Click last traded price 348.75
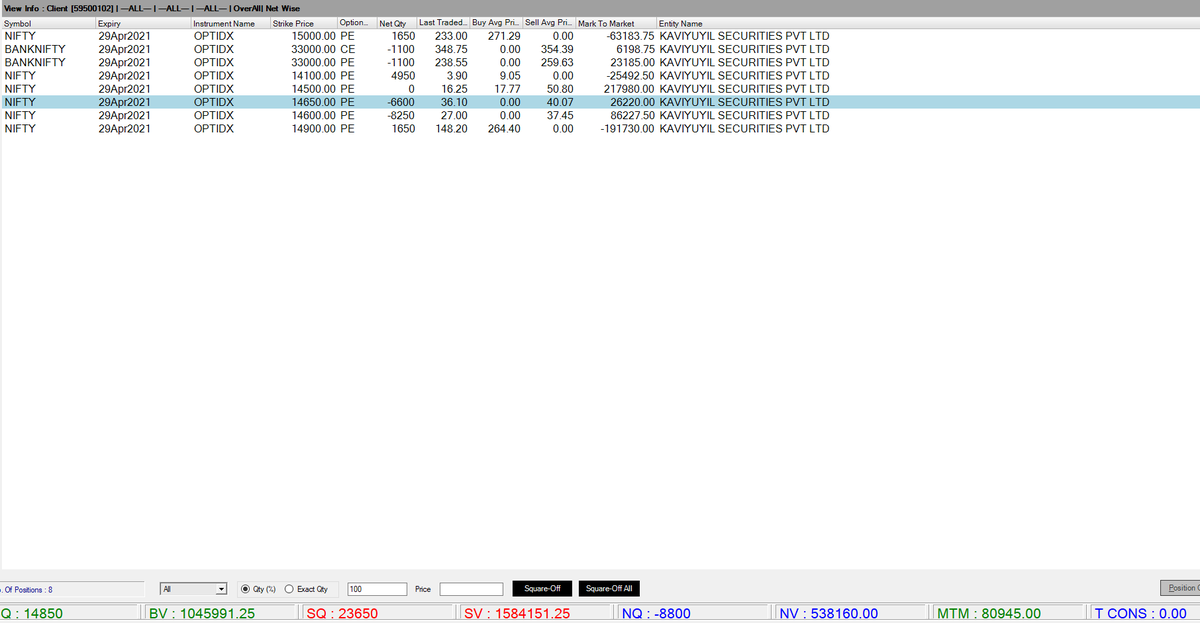The width and height of the screenshot is (1200, 623). (x=451, y=49)
